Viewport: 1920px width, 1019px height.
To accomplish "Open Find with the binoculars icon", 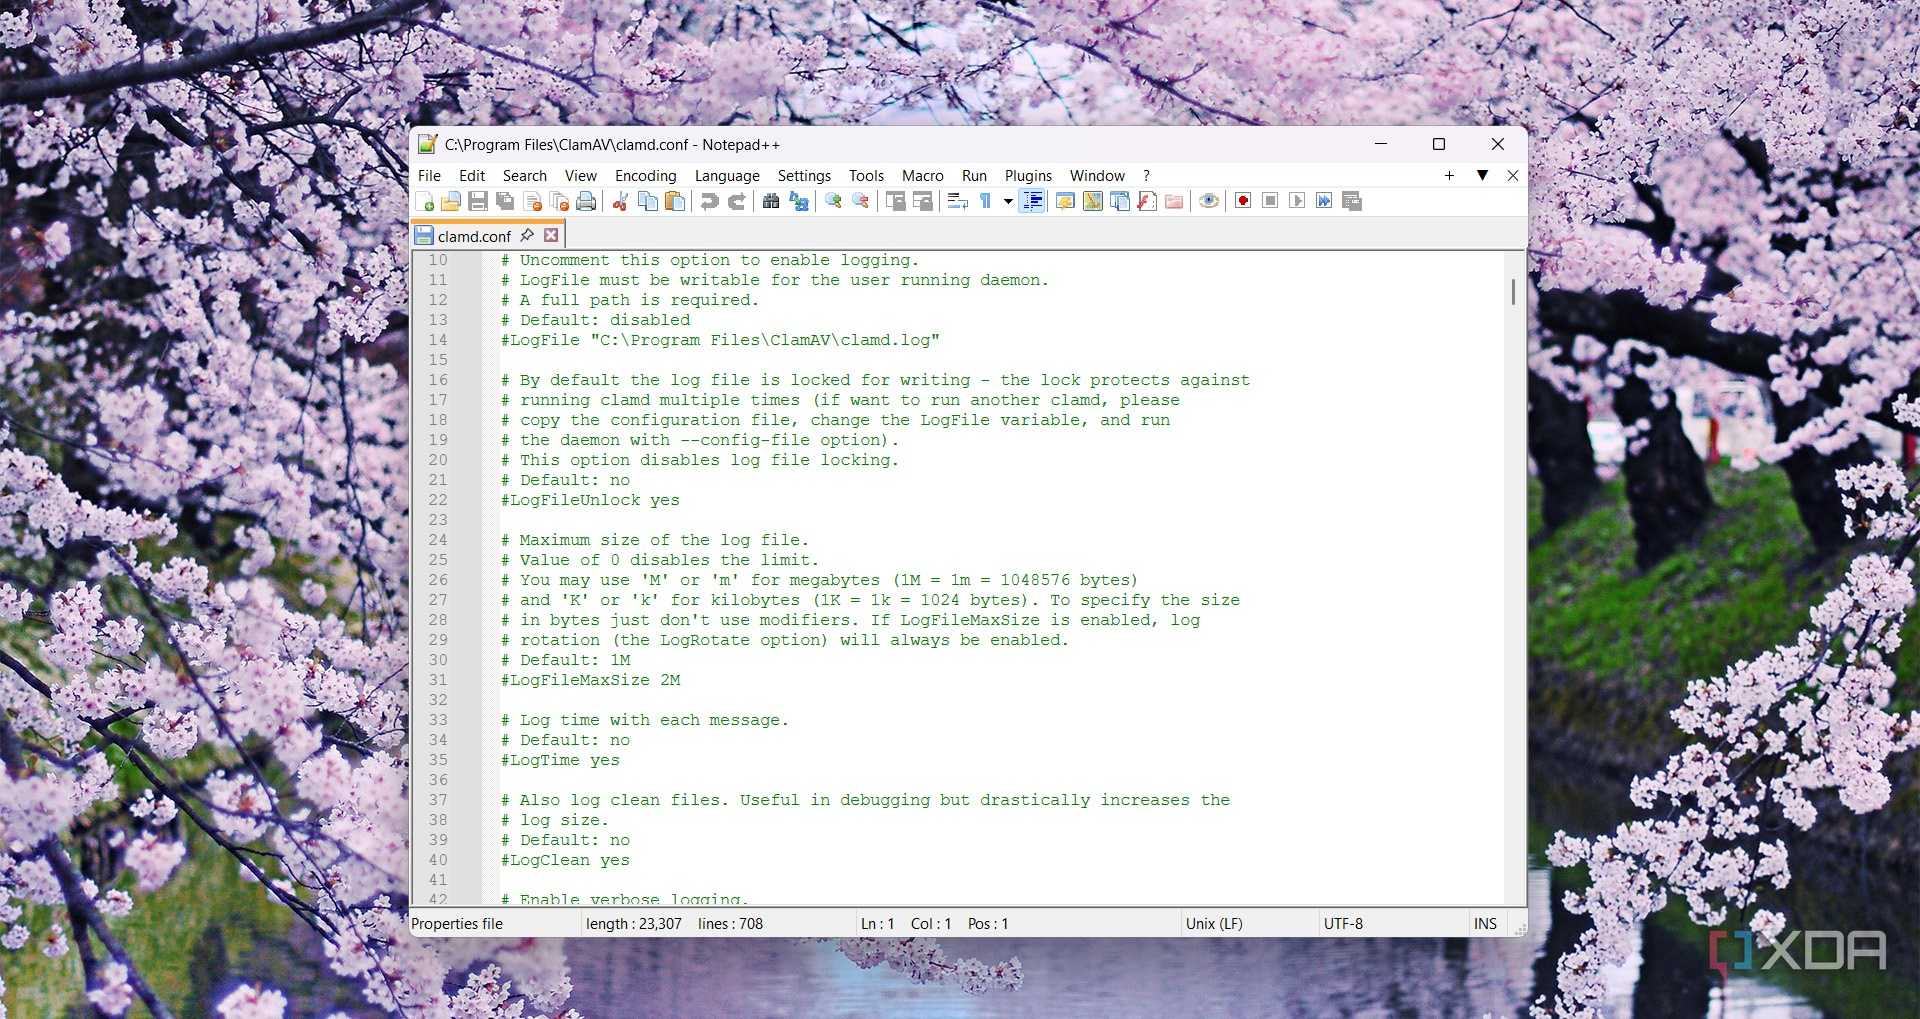I will pyautogui.click(x=771, y=202).
